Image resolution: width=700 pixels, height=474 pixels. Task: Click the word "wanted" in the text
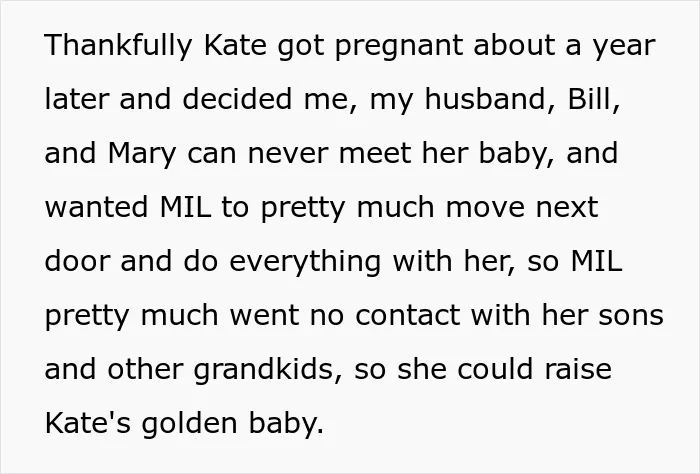point(96,207)
